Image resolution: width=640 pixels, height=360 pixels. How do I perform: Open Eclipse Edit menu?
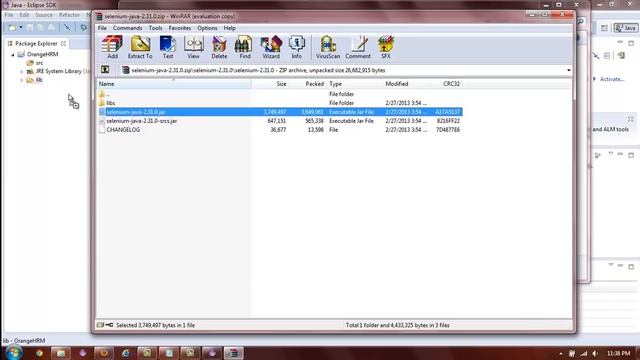pyautogui.click(x=24, y=15)
